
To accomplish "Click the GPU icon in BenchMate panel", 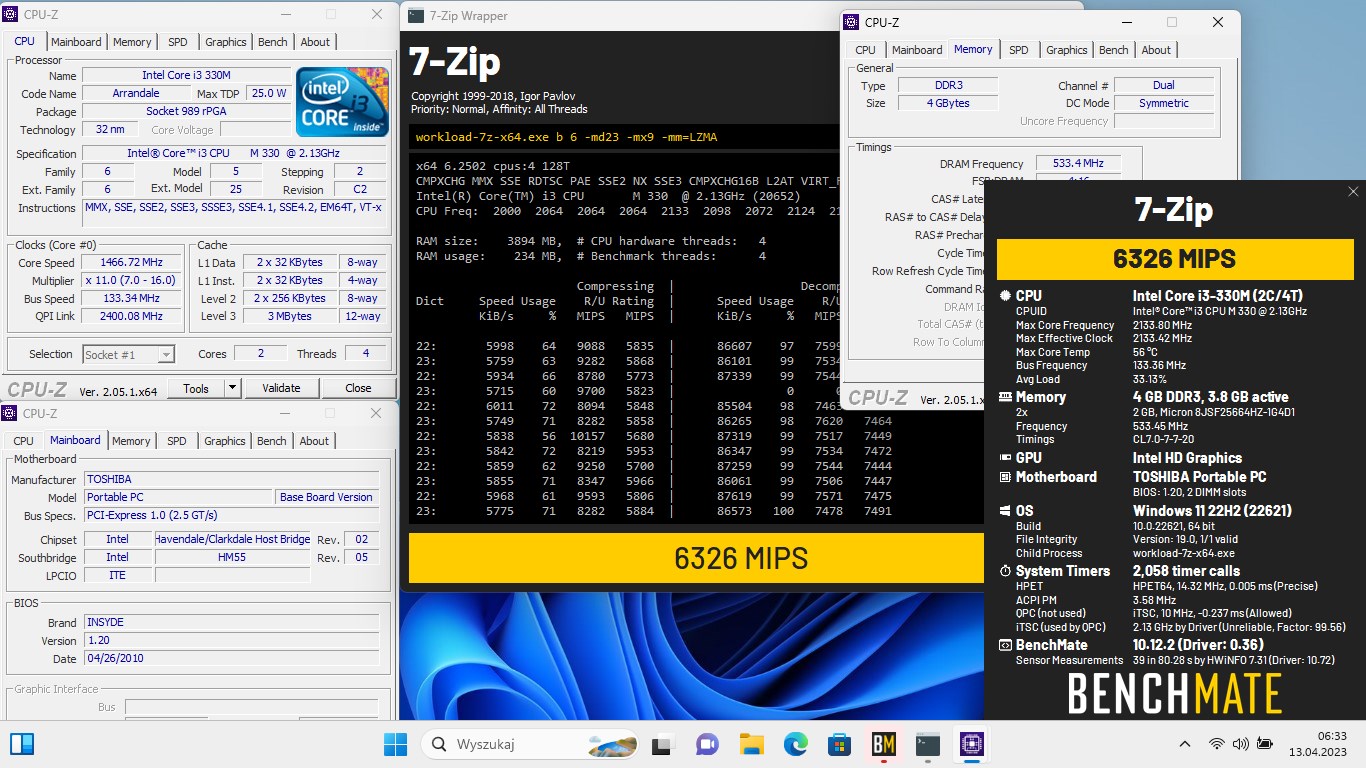I will (1006, 458).
